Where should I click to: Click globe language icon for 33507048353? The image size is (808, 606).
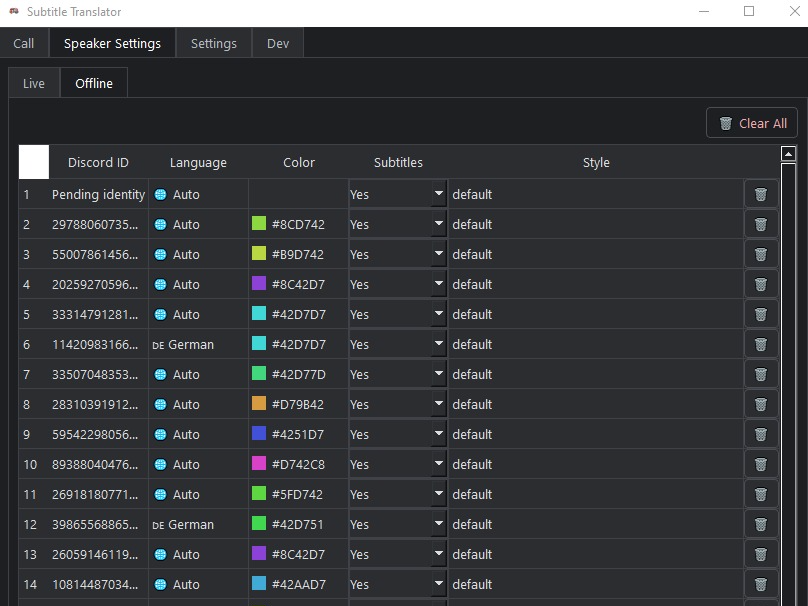pos(161,374)
